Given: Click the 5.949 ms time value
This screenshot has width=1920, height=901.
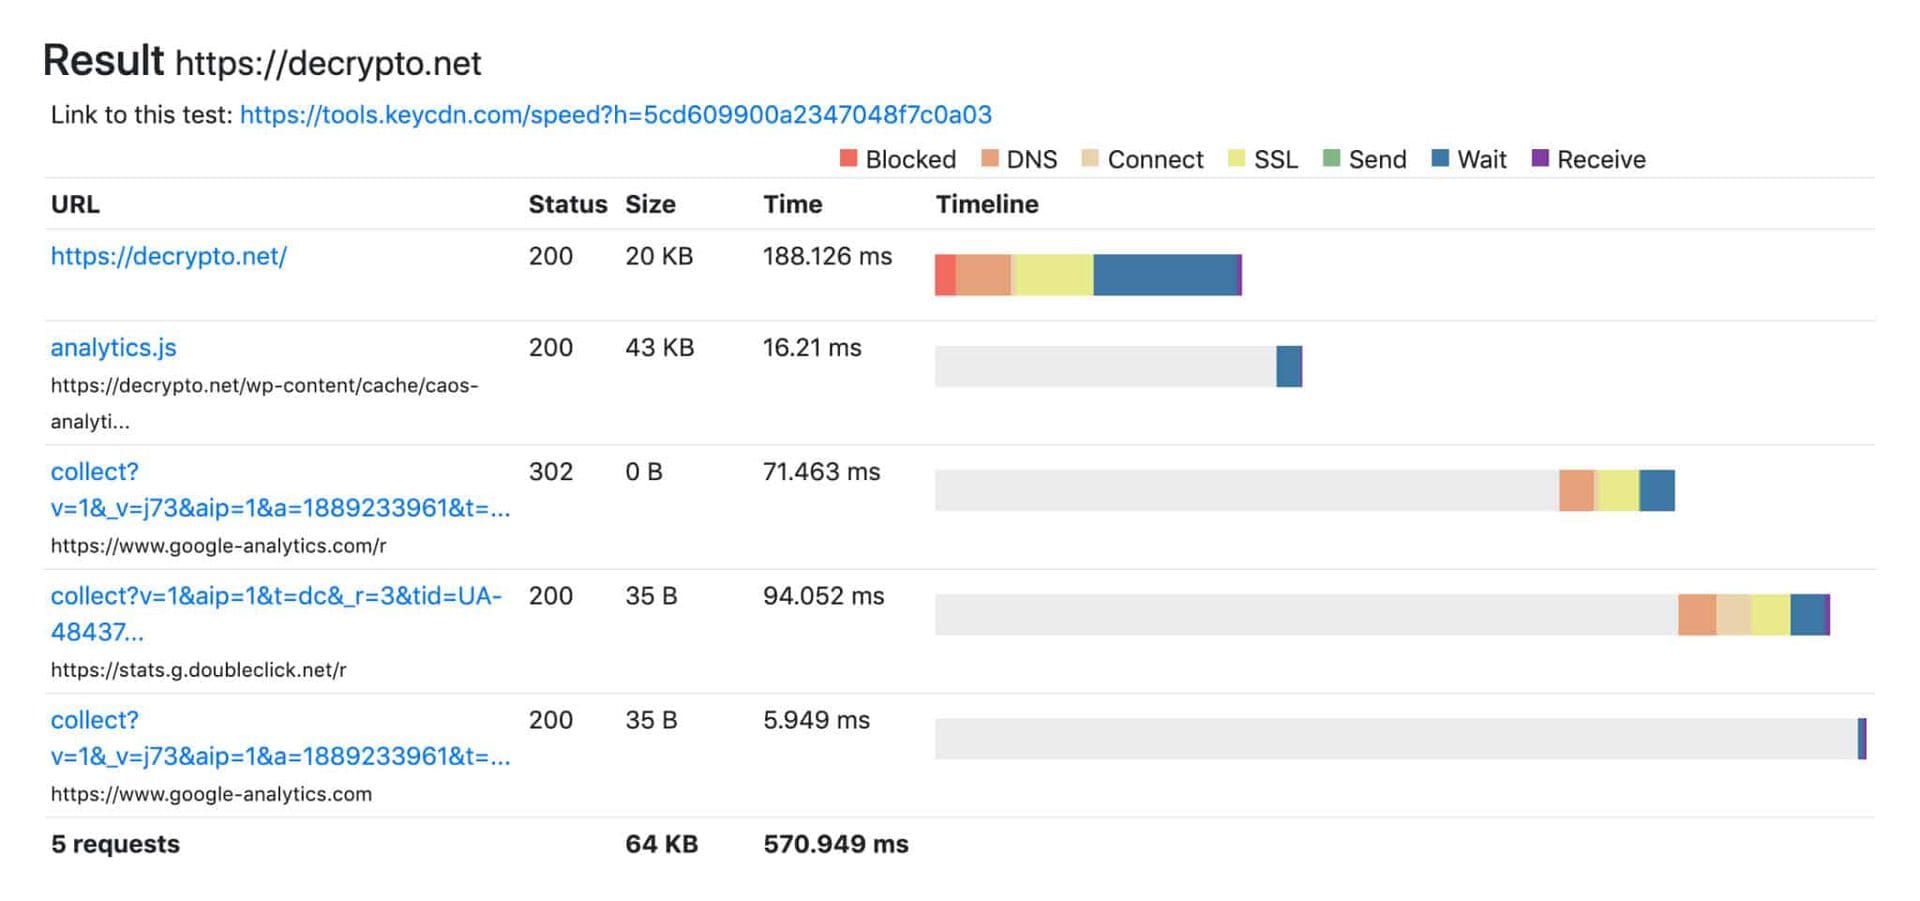Looking at the screenshot, I should pos(816,719).
